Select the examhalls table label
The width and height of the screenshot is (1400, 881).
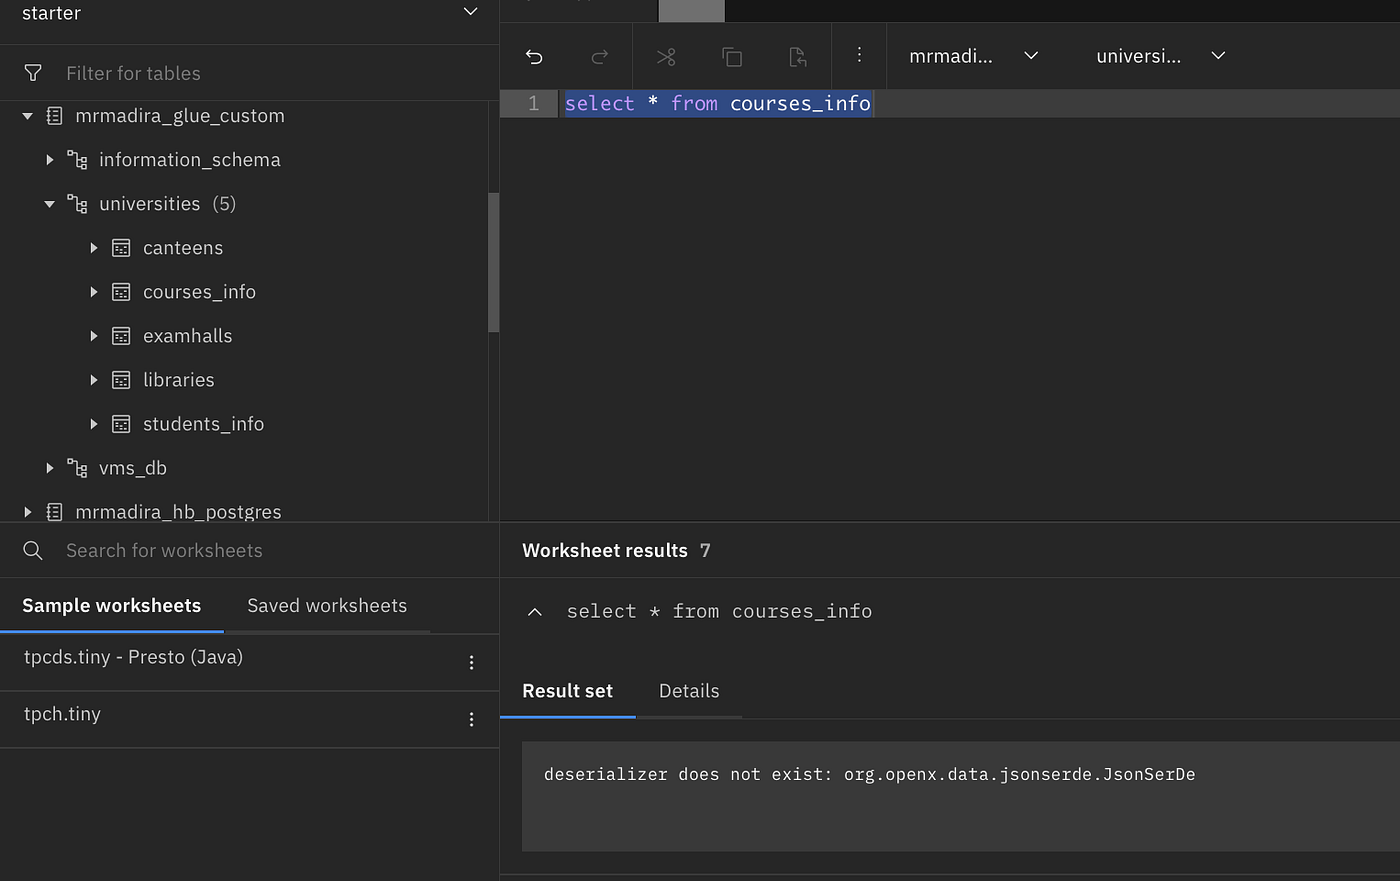coord(187,336)
